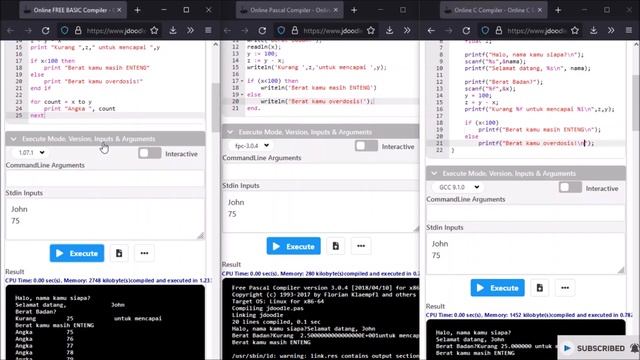Open the 1.07.1 version dropdown
Image resolution: width=640 pixels, height=360 pixels.
coord(31,153)
